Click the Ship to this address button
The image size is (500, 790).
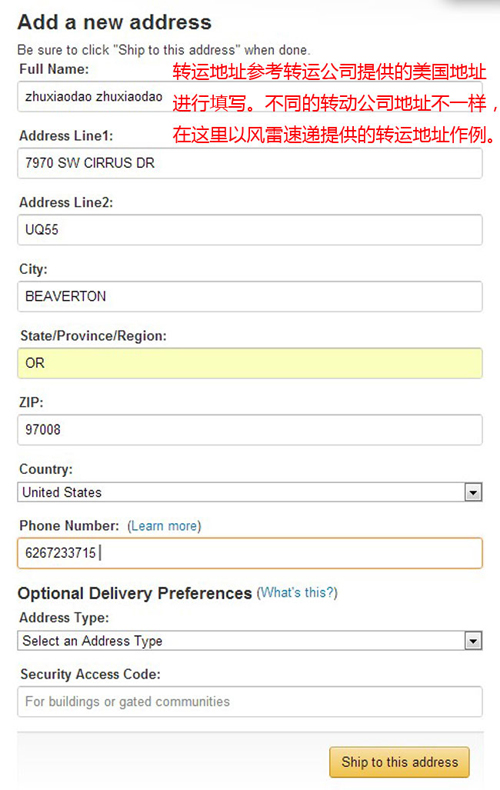(x=400, y=762)
